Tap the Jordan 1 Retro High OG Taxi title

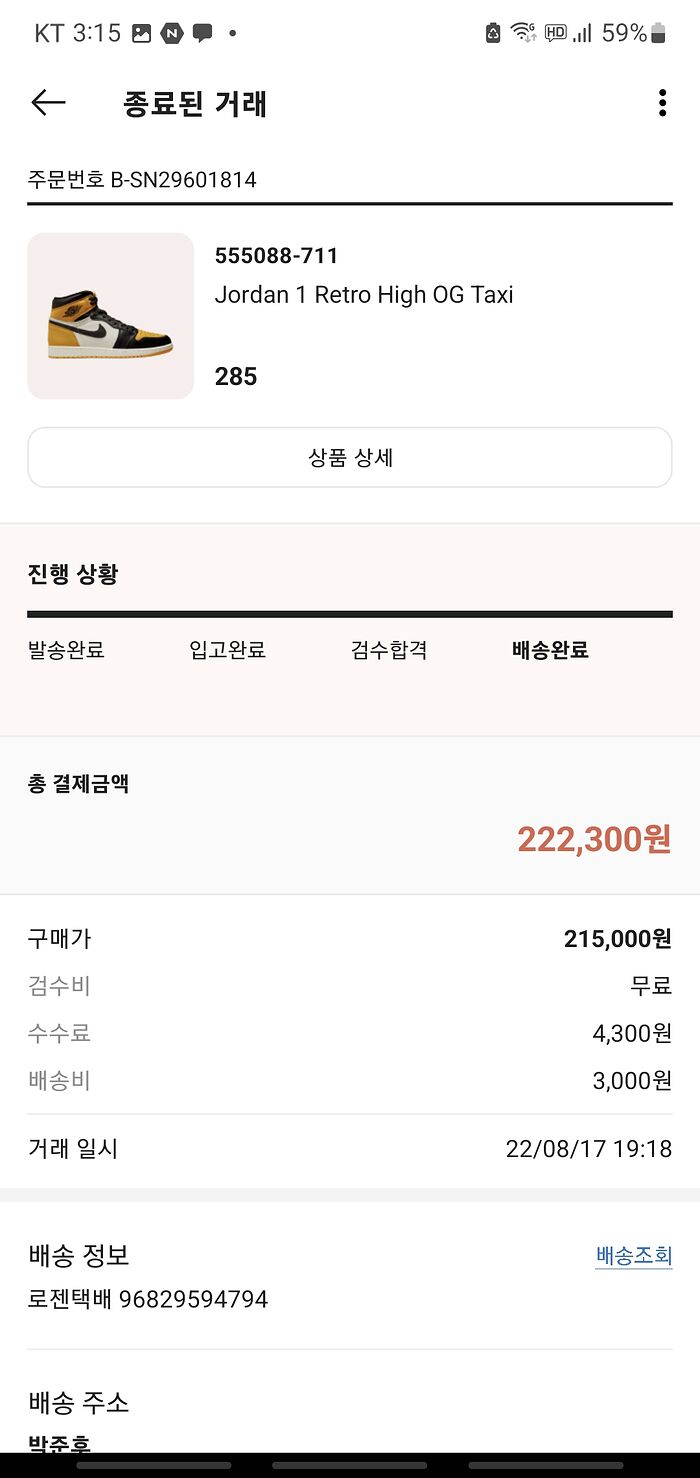point(364,295)
